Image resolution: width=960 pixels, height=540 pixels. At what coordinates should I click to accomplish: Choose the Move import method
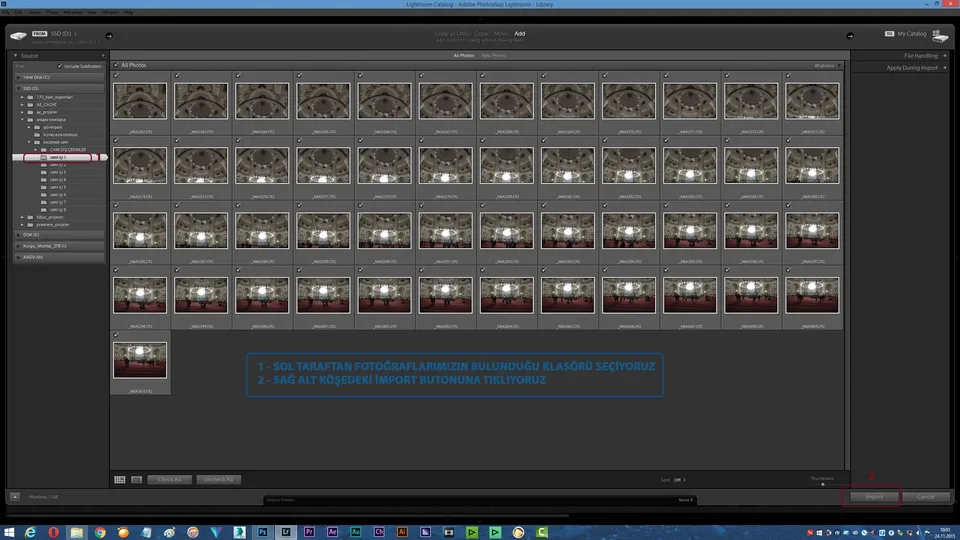coord(501,34)
